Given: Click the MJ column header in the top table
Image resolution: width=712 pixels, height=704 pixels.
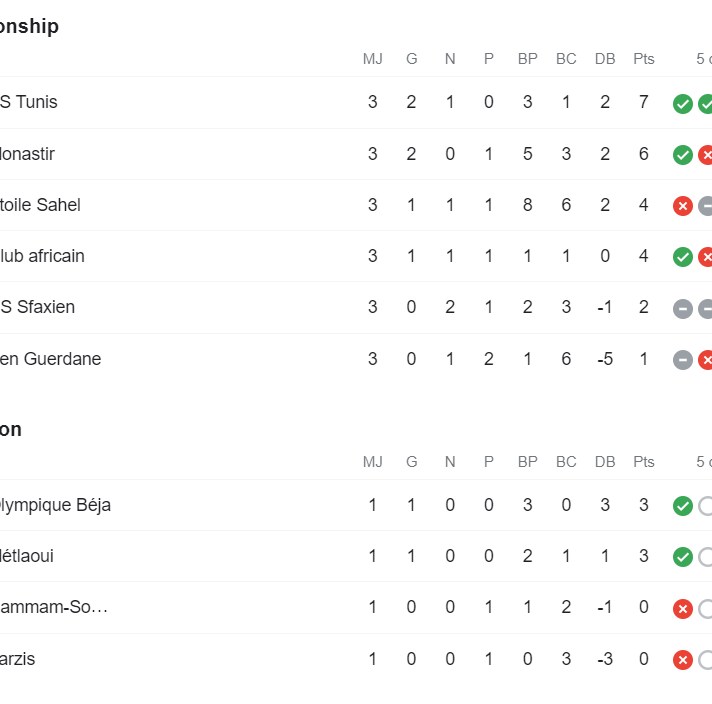Looking at the screenshot, I should [x=373, y=59].
